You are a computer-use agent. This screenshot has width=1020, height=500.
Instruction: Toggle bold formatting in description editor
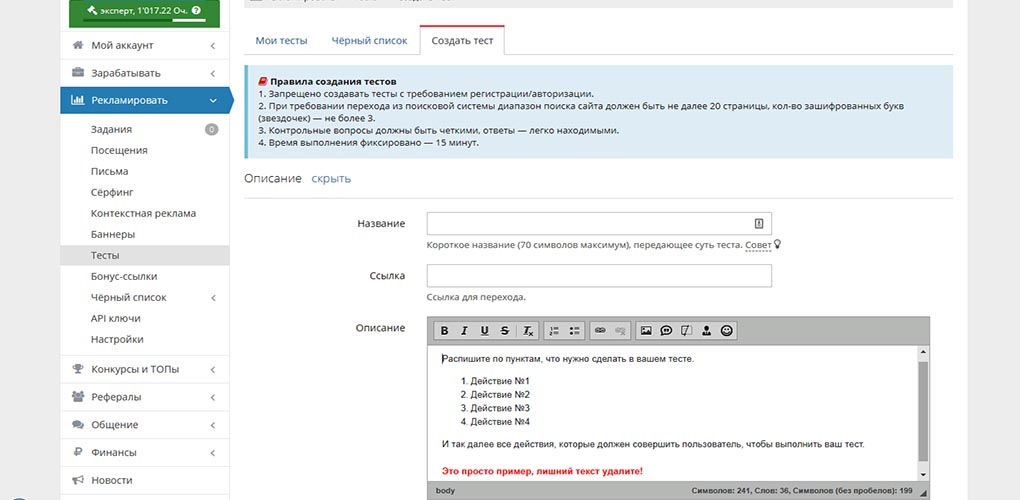(x=444, y=331)
